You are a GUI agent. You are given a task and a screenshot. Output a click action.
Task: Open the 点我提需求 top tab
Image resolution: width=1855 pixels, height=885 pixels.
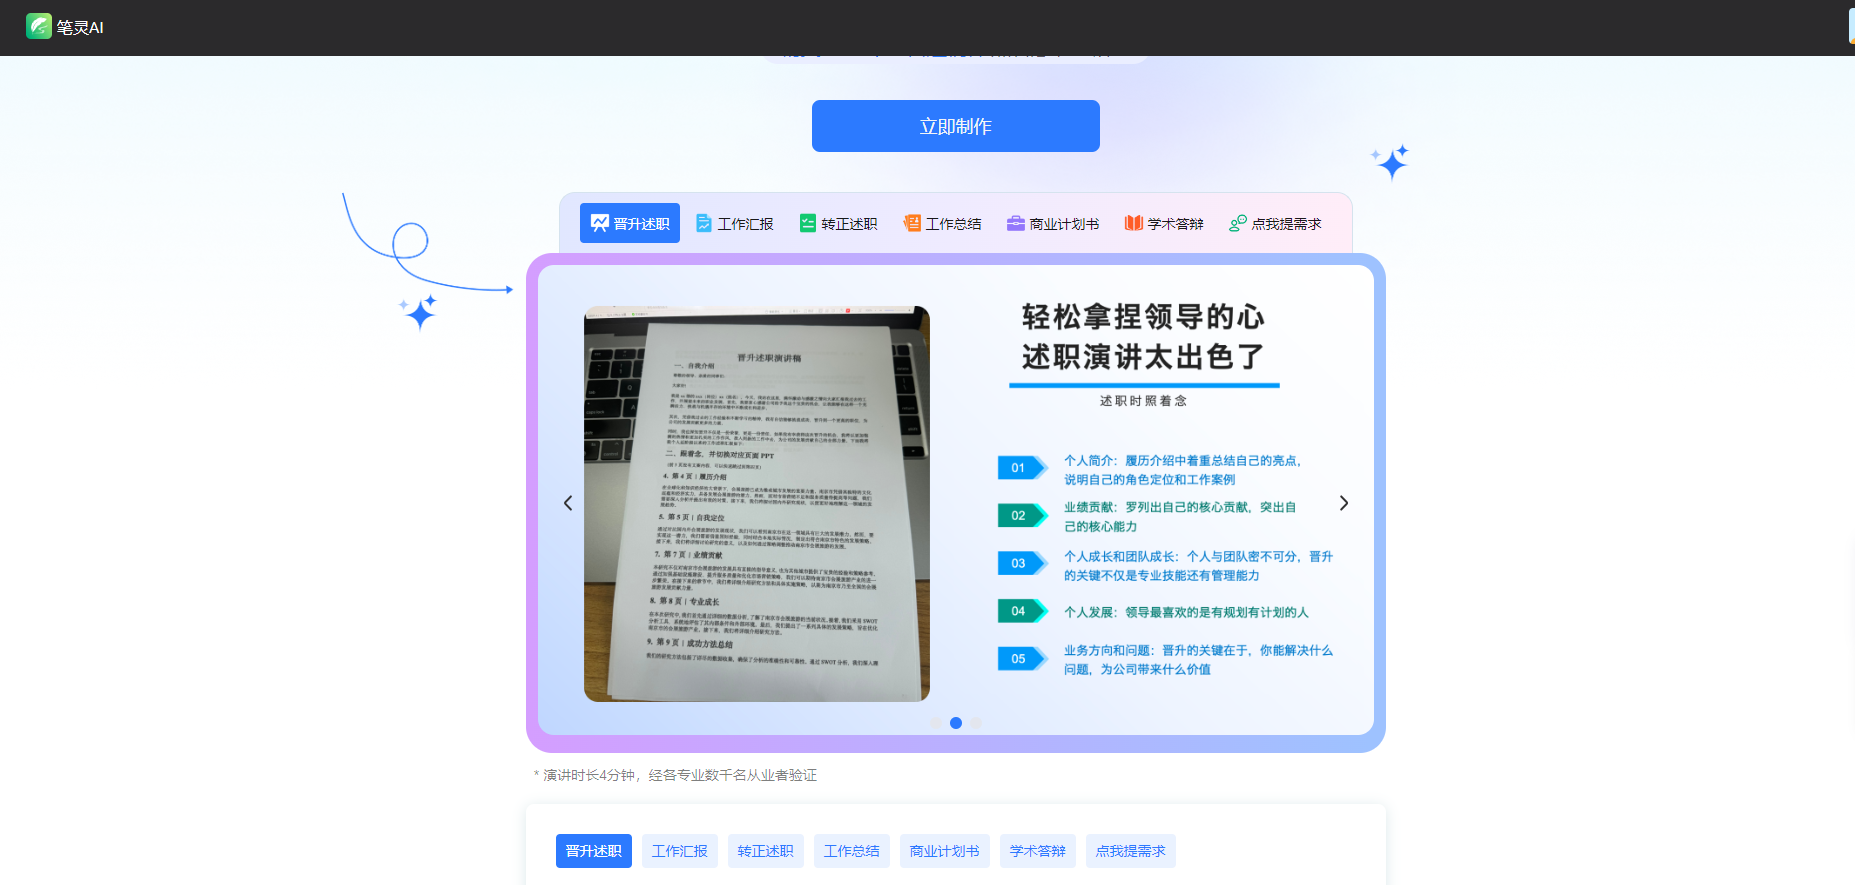[1275, 223]
